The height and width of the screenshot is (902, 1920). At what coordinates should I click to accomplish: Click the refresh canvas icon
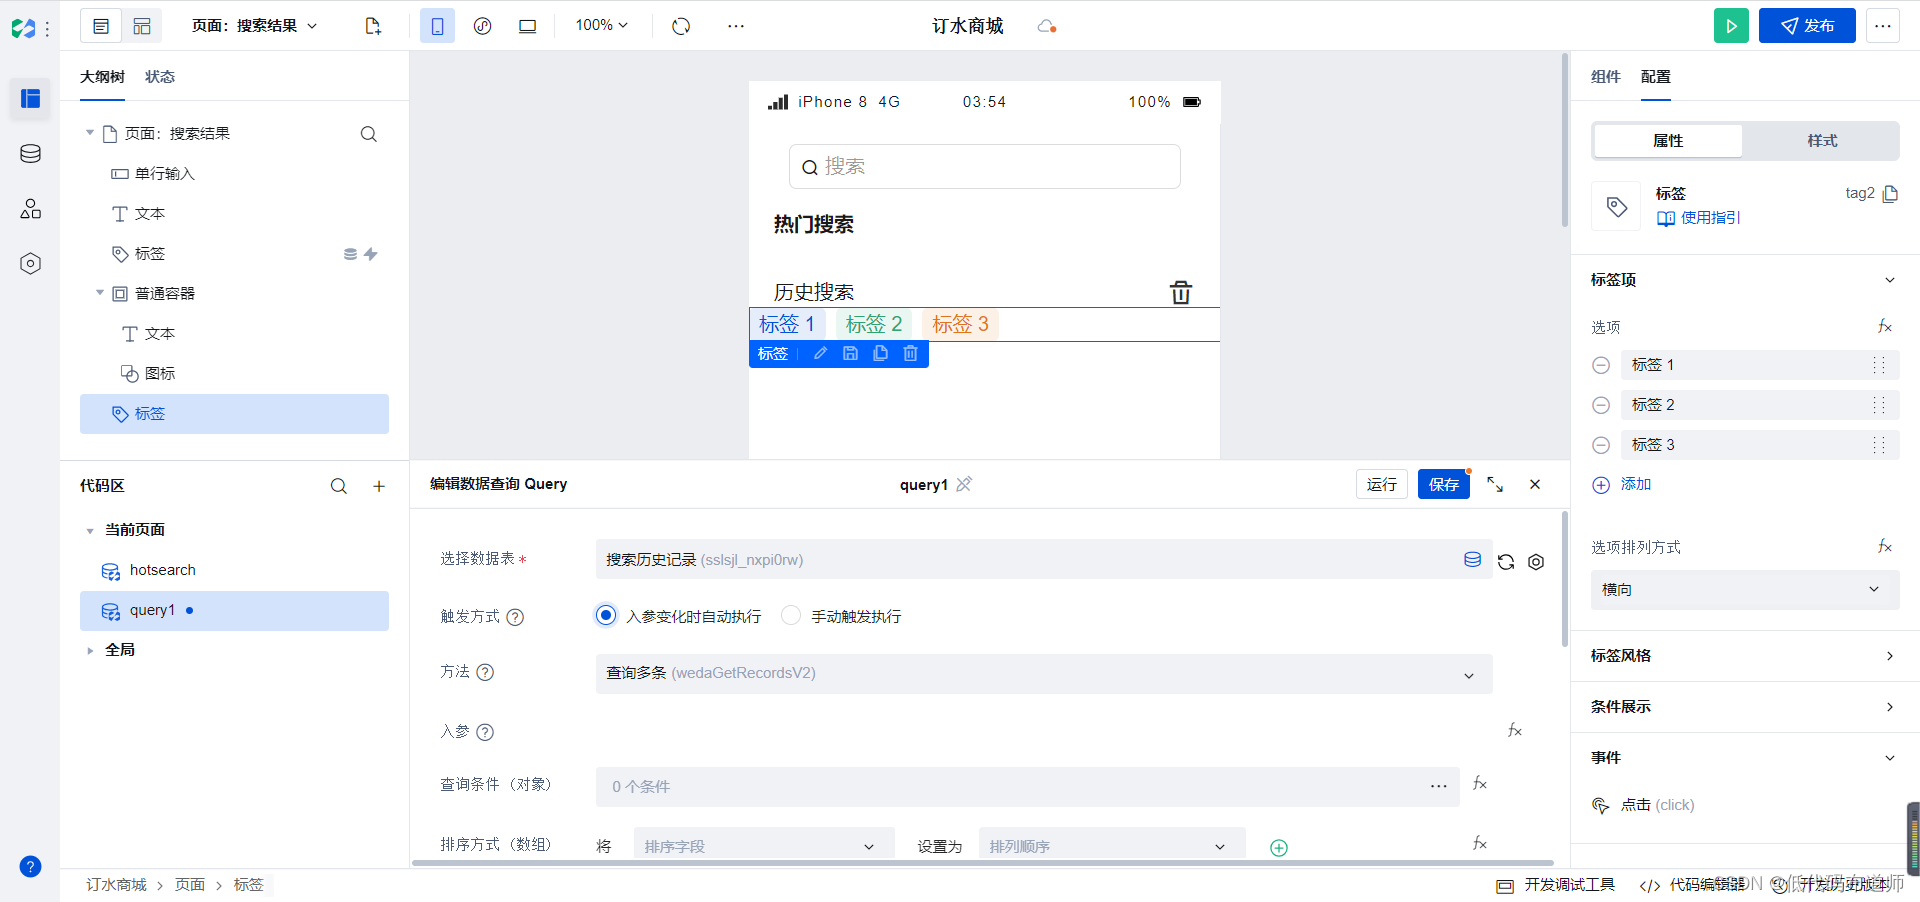click(x=681, y=26)
